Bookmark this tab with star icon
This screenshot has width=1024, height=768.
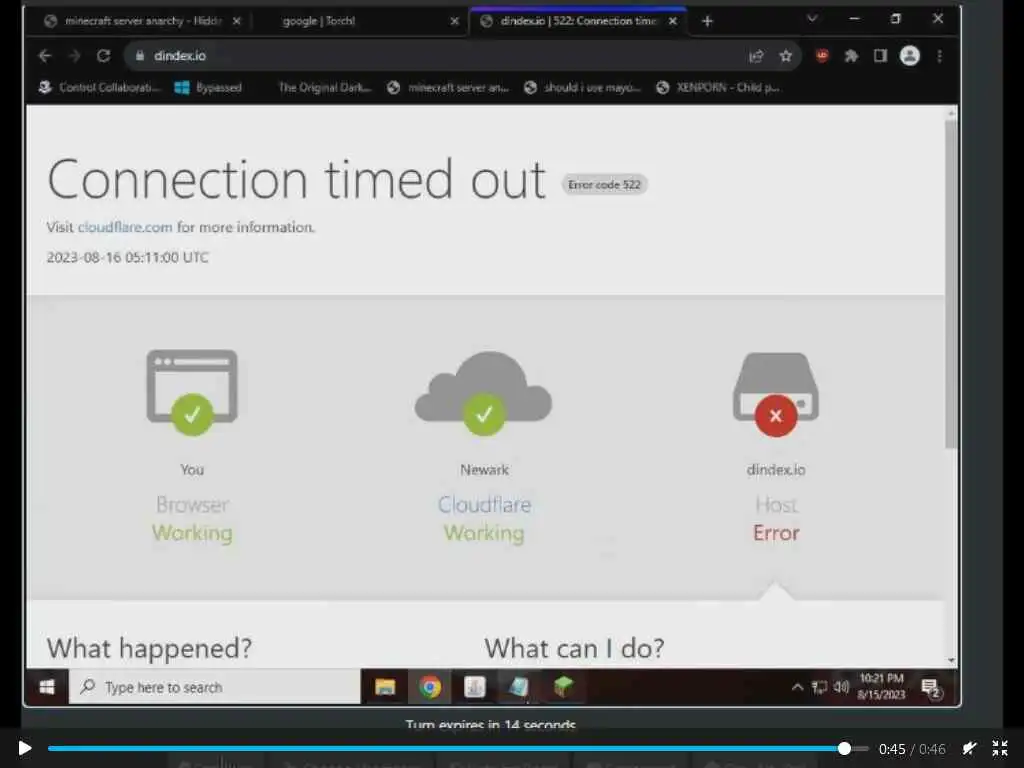click(x=786, y=56)
